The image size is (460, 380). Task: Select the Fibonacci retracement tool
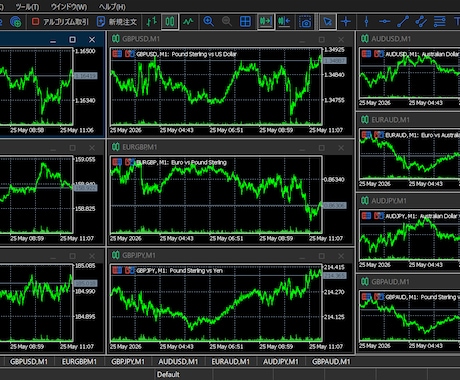[x=440, y=22]
